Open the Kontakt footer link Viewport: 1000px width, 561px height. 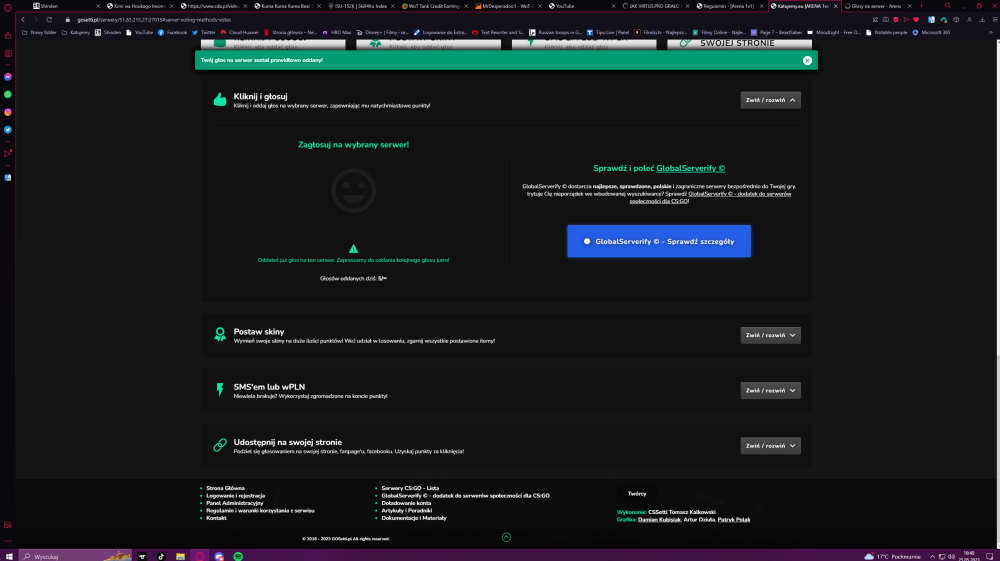tap(216, 518)
